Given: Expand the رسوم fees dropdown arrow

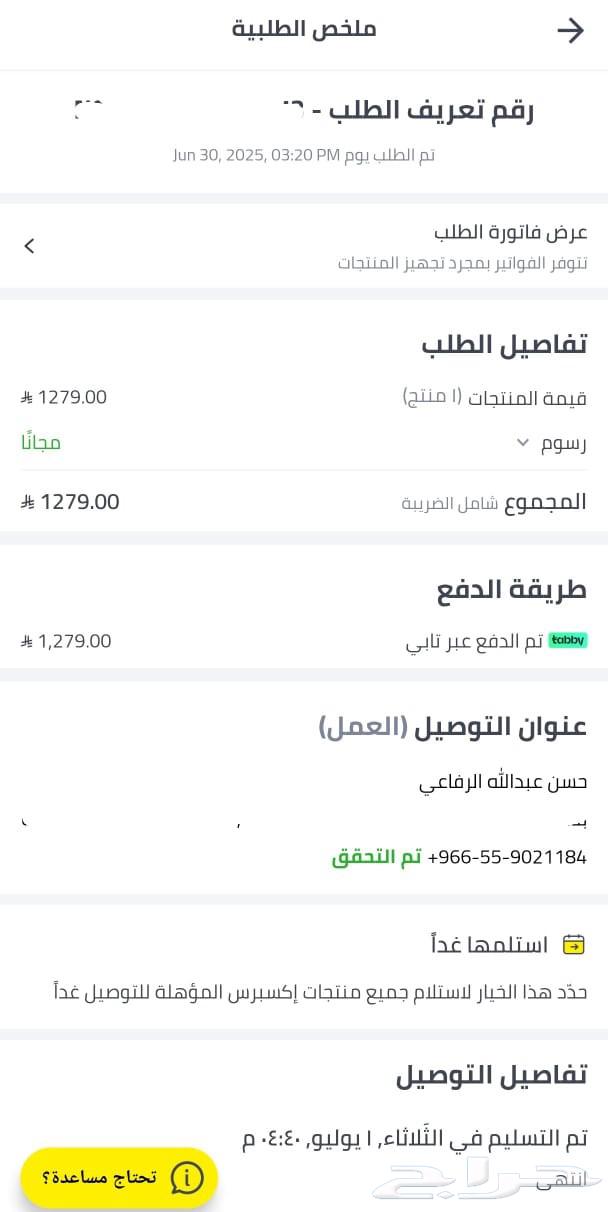Looking at the screenshot, I should [x=522, y=443].
